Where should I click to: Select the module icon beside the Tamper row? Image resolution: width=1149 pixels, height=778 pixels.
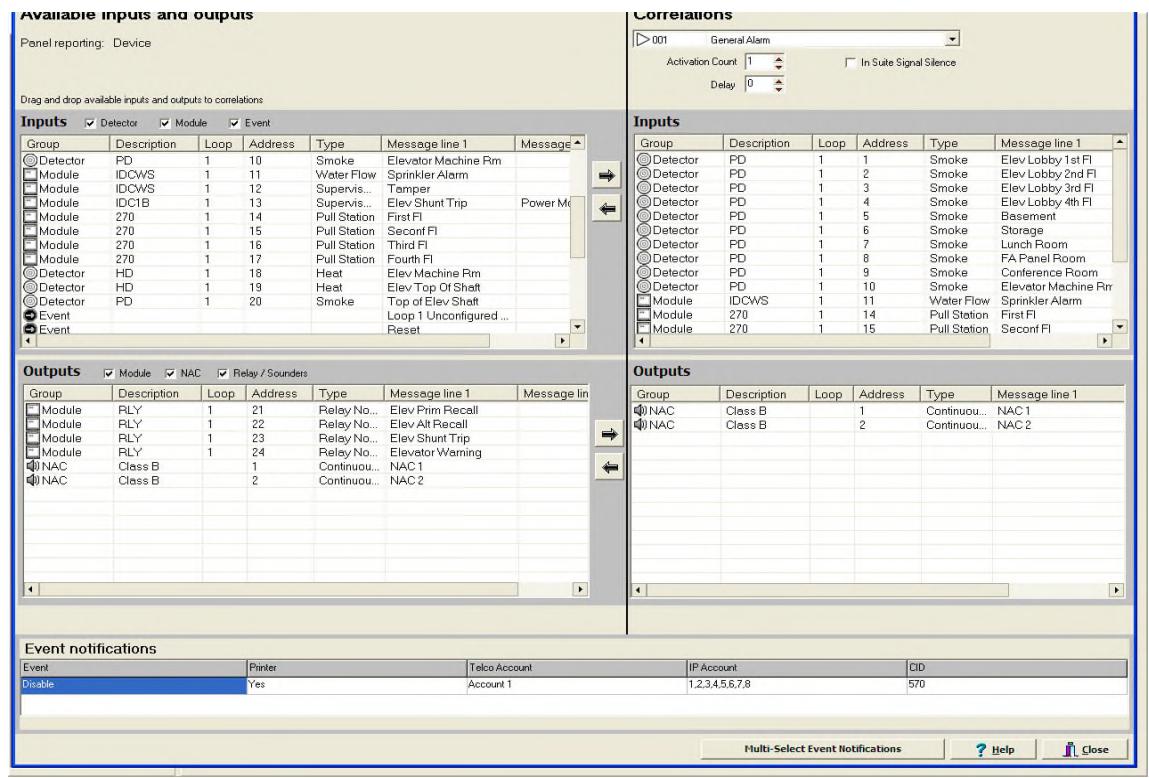[30, 188]
